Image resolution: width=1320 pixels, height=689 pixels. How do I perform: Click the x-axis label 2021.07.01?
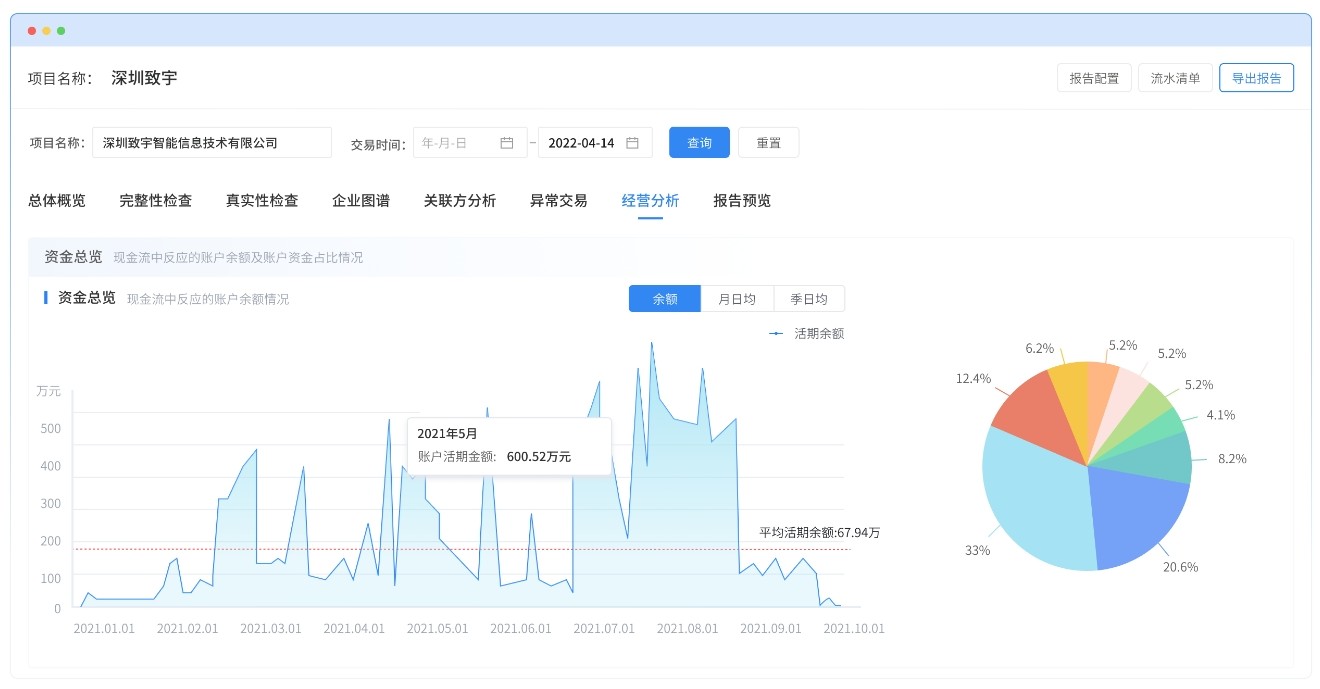click(x=604, y=629)
